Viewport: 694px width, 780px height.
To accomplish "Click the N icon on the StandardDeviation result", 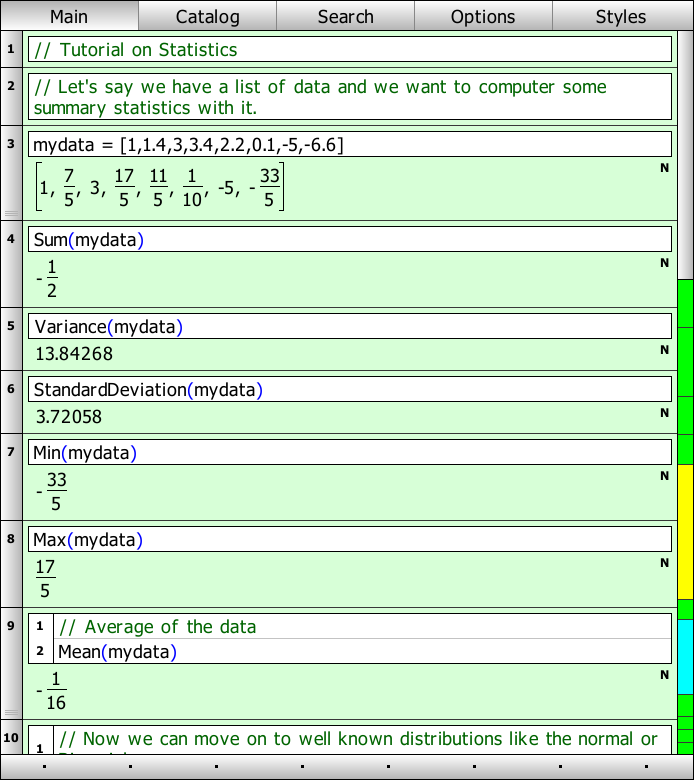I will click(664, 413).
